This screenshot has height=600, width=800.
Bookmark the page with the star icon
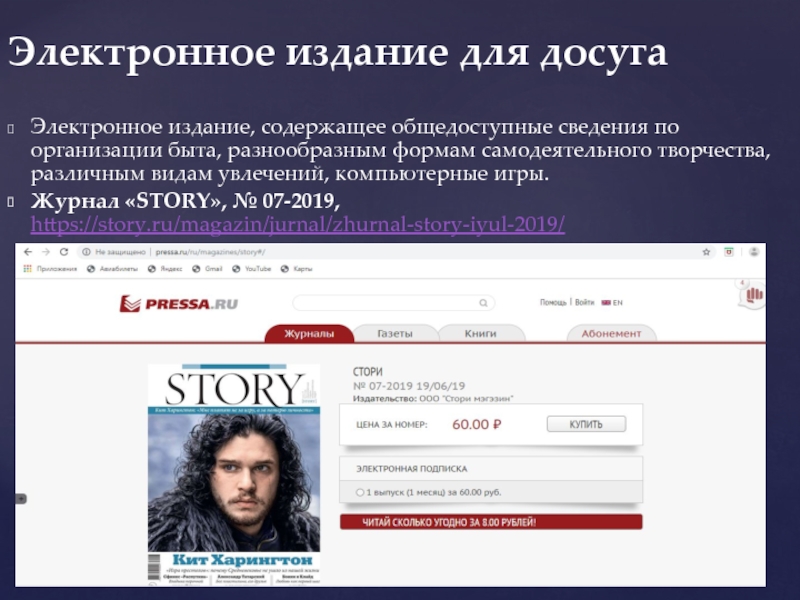click(x=706, y=252)
